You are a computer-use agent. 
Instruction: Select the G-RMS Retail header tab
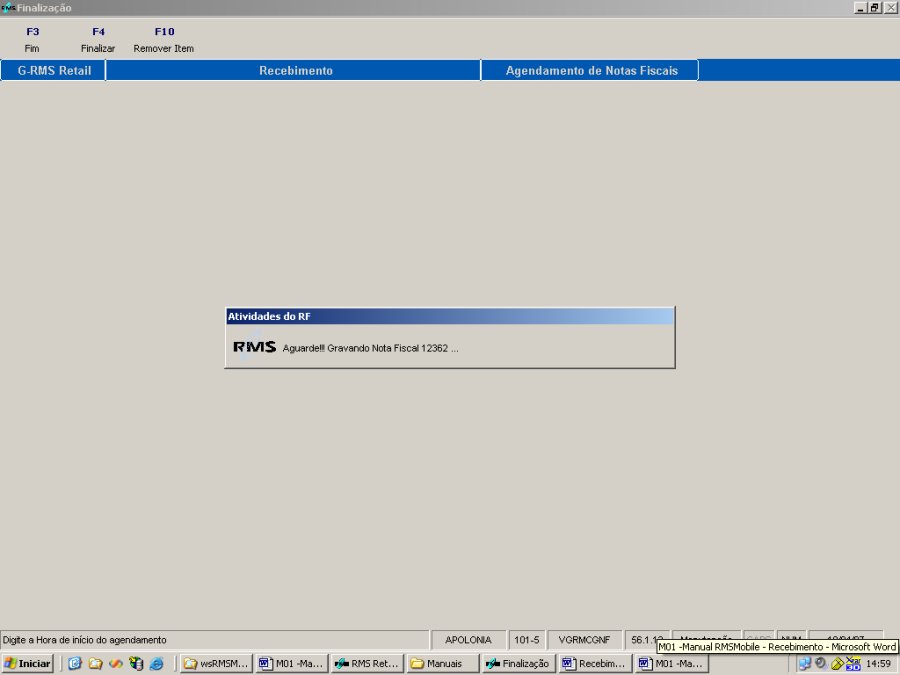(53, 70)
